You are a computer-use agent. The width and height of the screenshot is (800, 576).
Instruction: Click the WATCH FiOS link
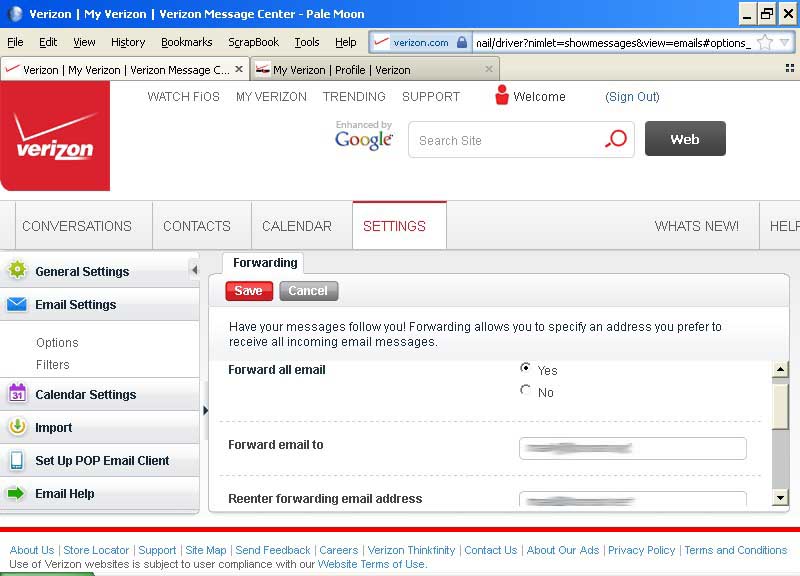pyautogui.click(x=184, y=96)
